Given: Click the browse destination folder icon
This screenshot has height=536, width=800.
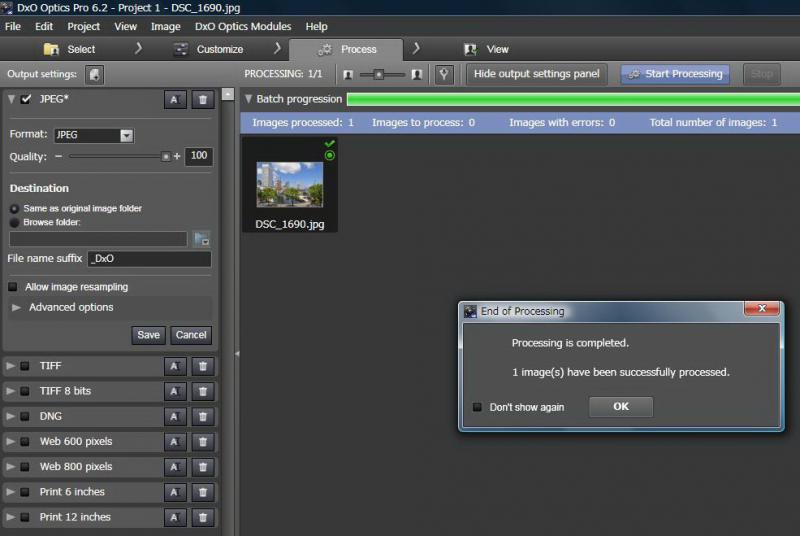Looking at the screenshot, I should pos(202,239).
